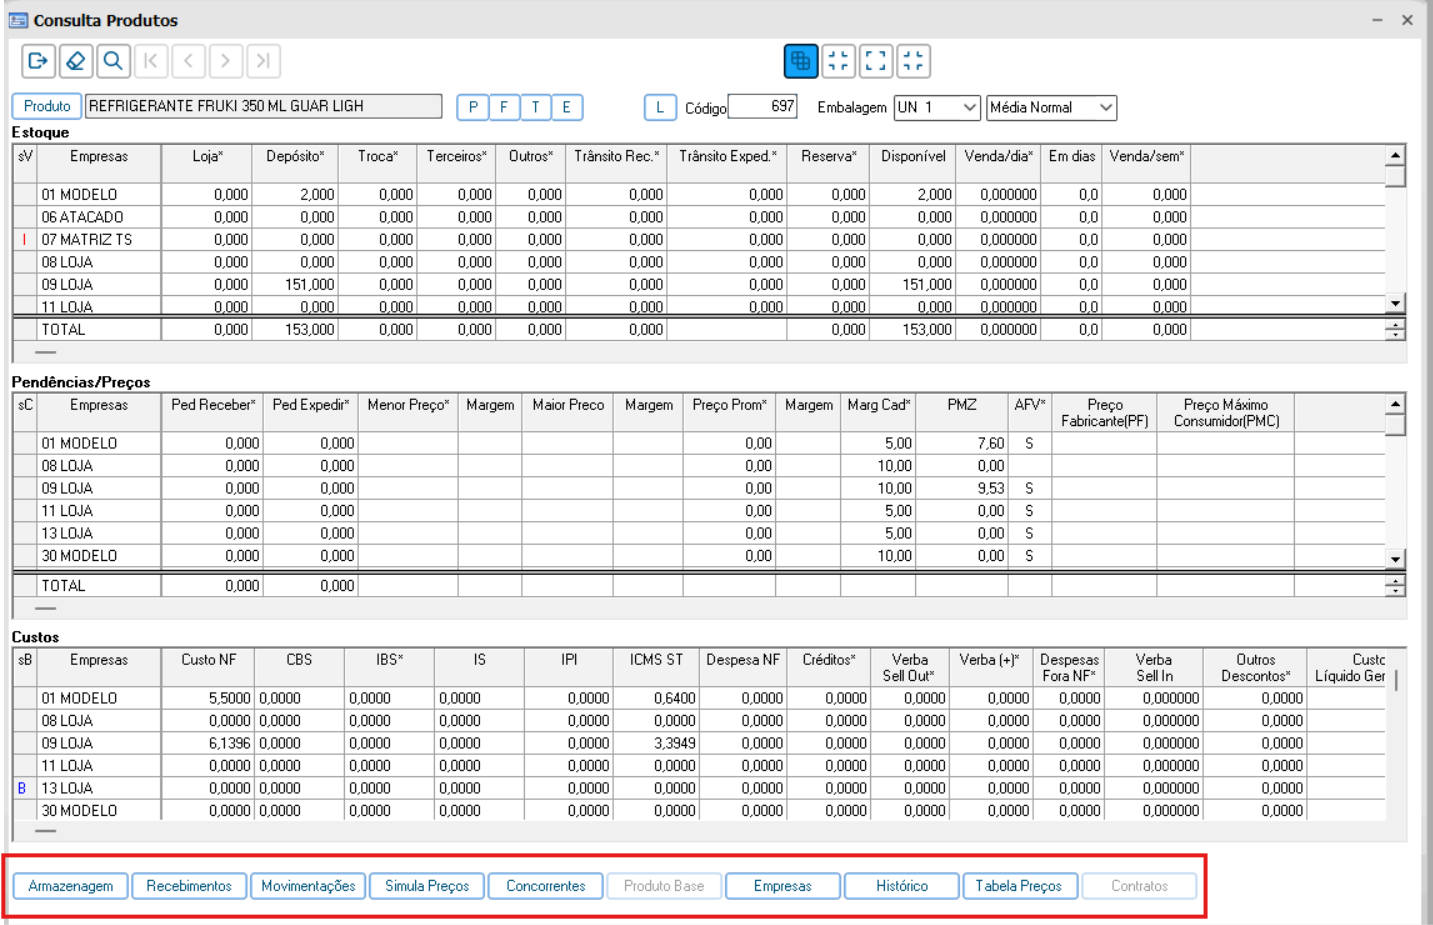The width and height of the screenshot is (1433, 925).
Task: Click the magnifying glass search icon
Action: (113, 61)
